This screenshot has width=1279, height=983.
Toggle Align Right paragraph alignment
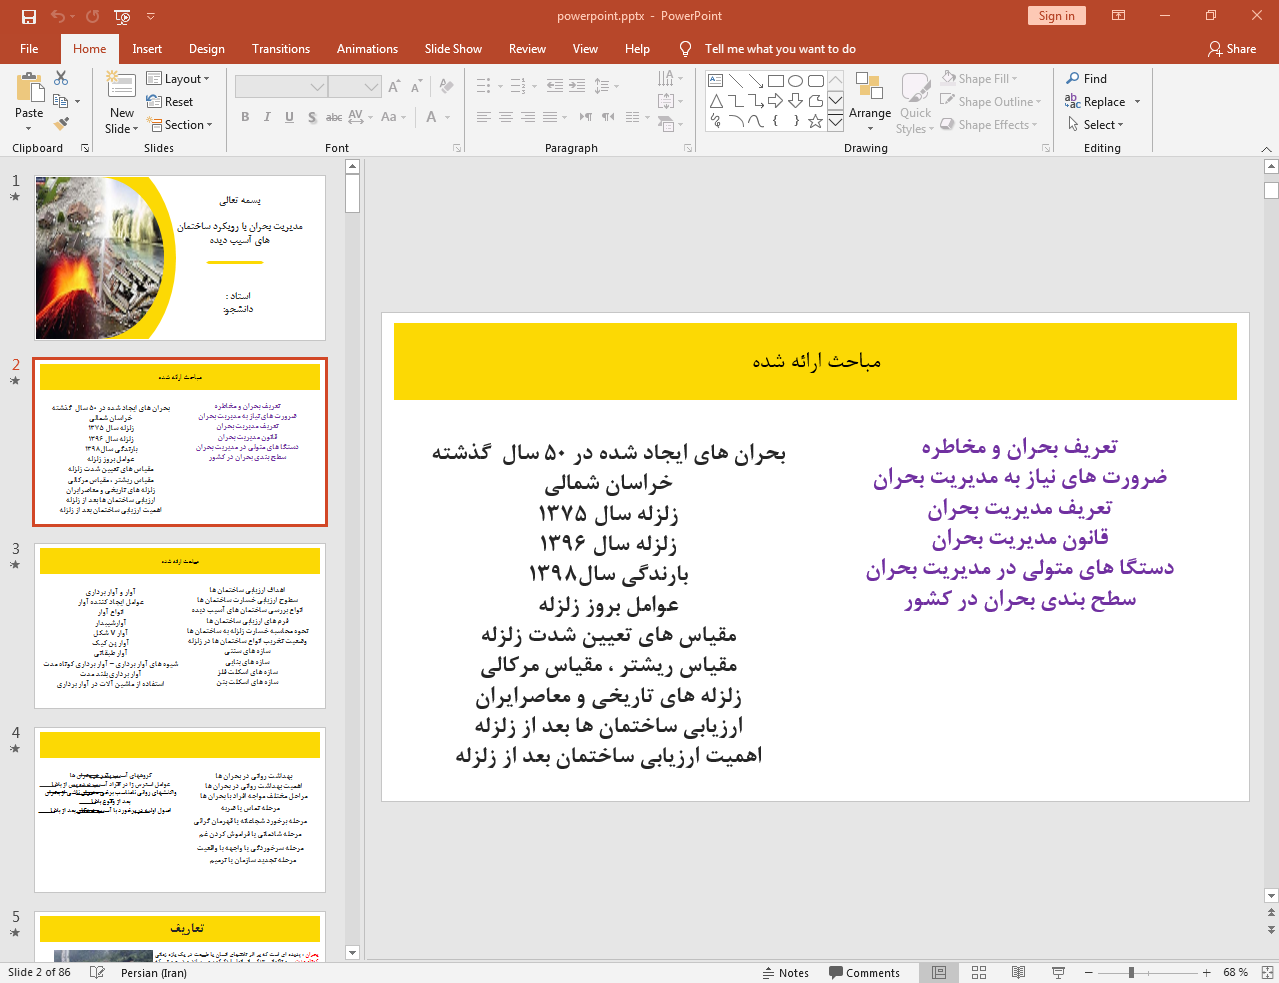tap(528, 117)
